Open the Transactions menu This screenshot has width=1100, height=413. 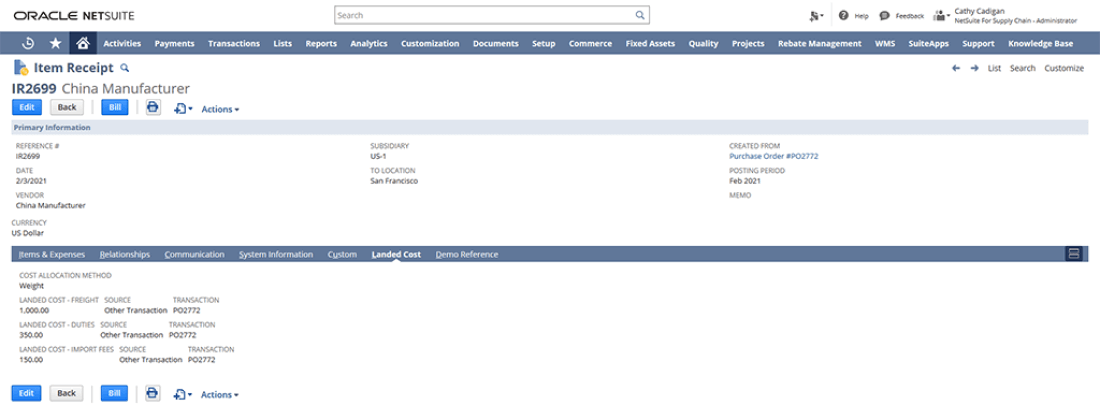click(x=234, y=43)
